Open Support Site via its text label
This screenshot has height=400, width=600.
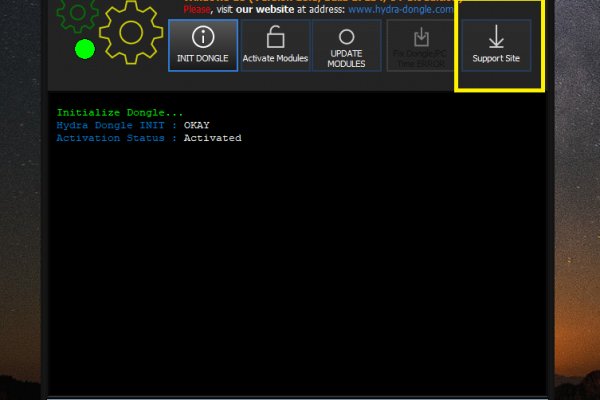[496, 59]
